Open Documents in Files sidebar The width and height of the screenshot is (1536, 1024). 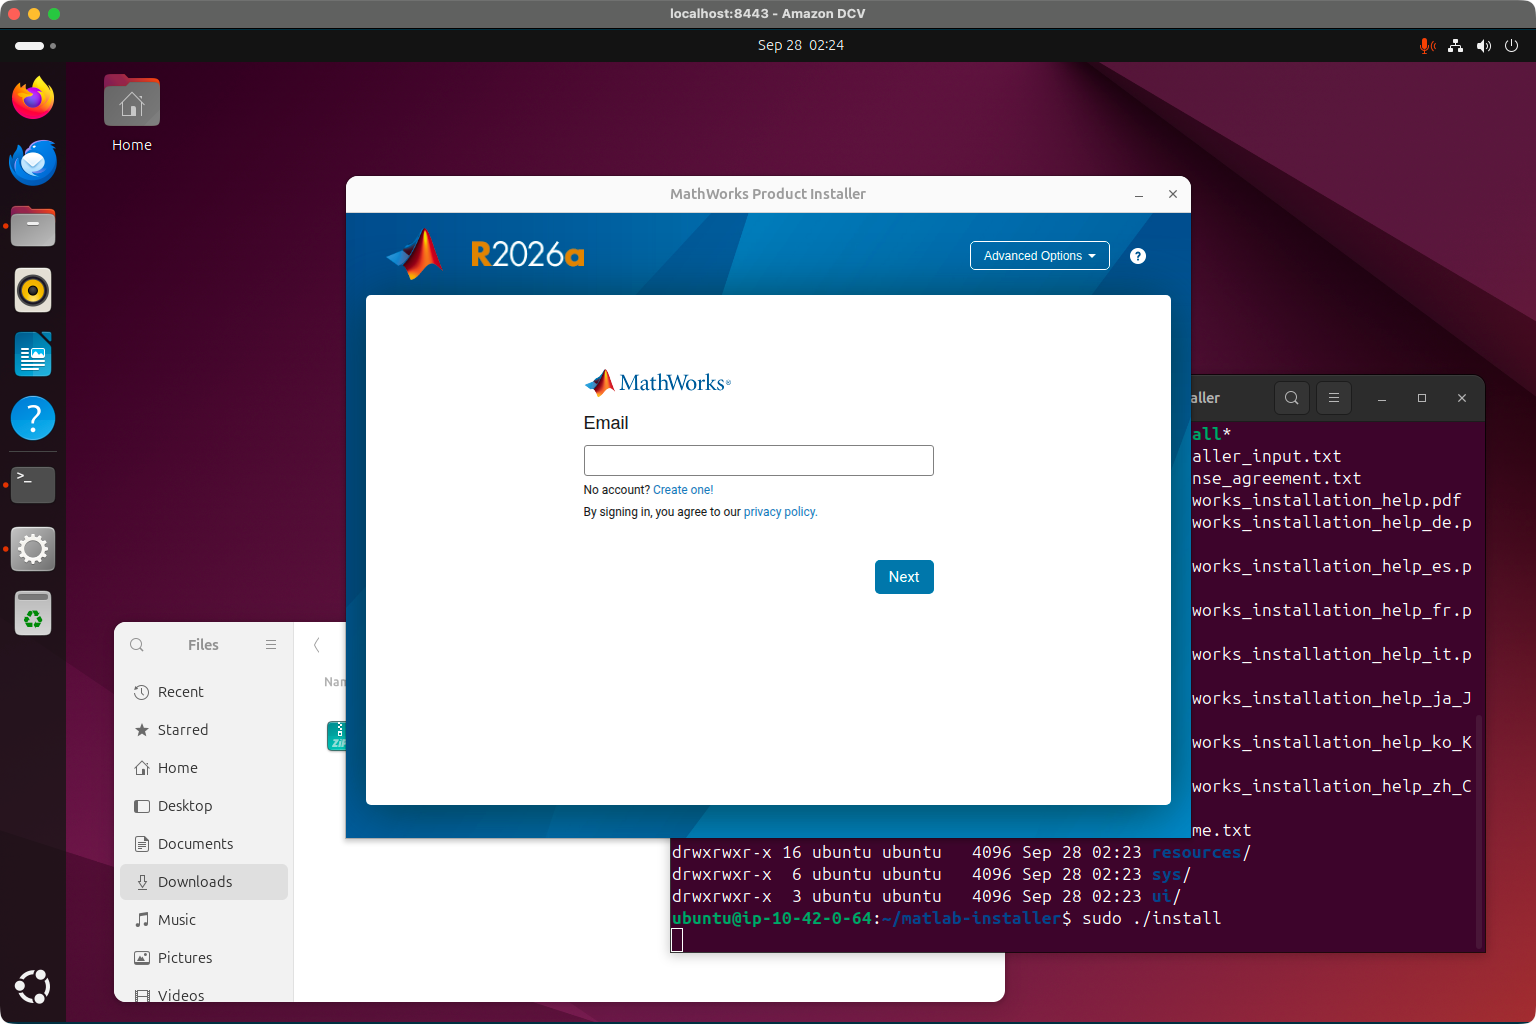tap(204, 844)
